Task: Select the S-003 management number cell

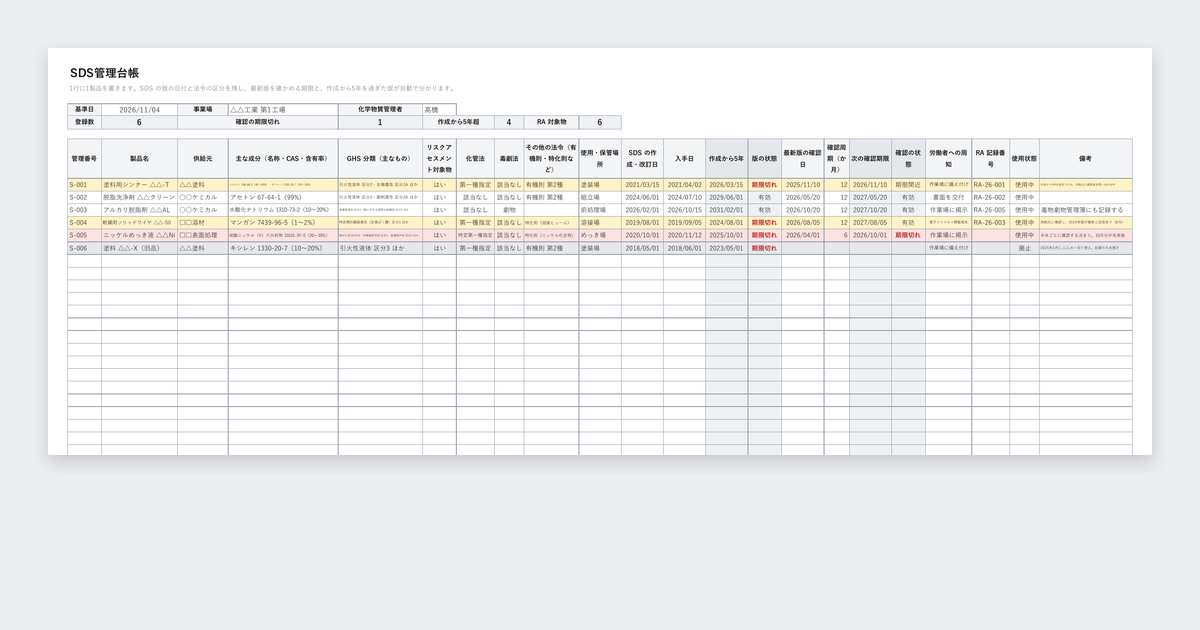Action: (x=84, y=210)
